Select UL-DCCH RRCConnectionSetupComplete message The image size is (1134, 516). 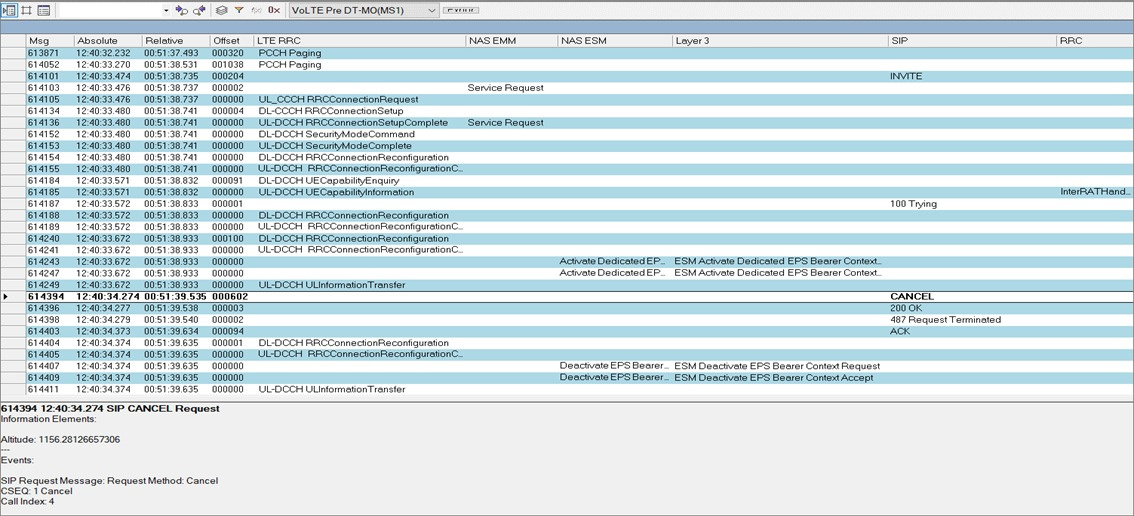[x=353, y=122]
